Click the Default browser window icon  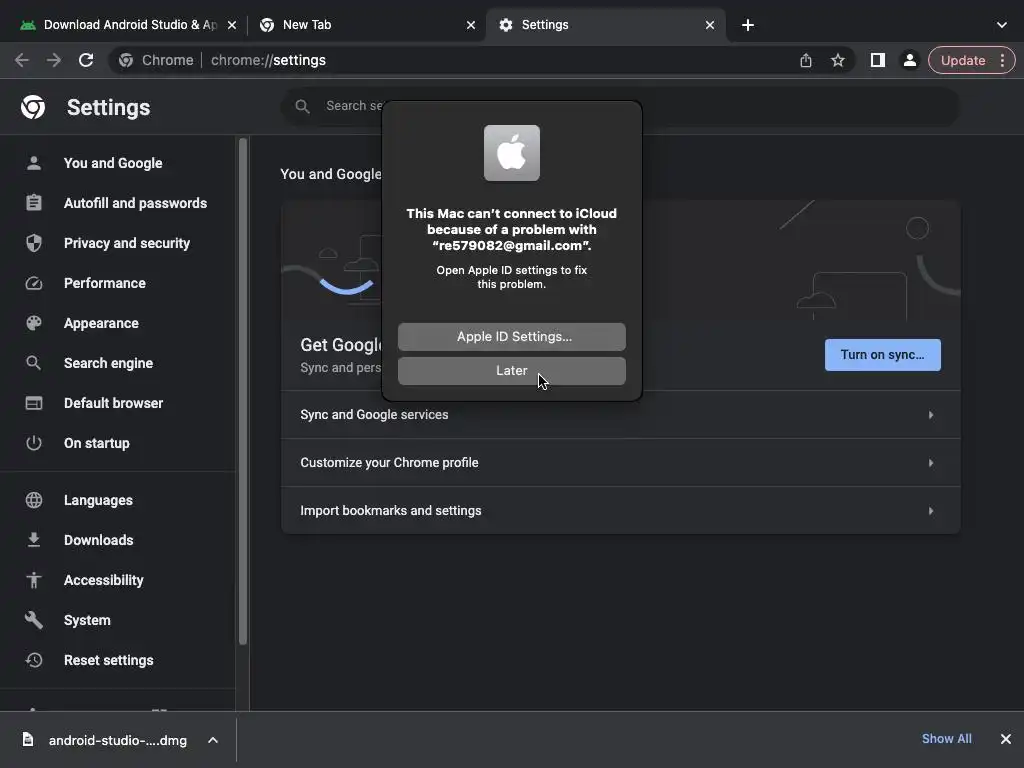point(34,403)
